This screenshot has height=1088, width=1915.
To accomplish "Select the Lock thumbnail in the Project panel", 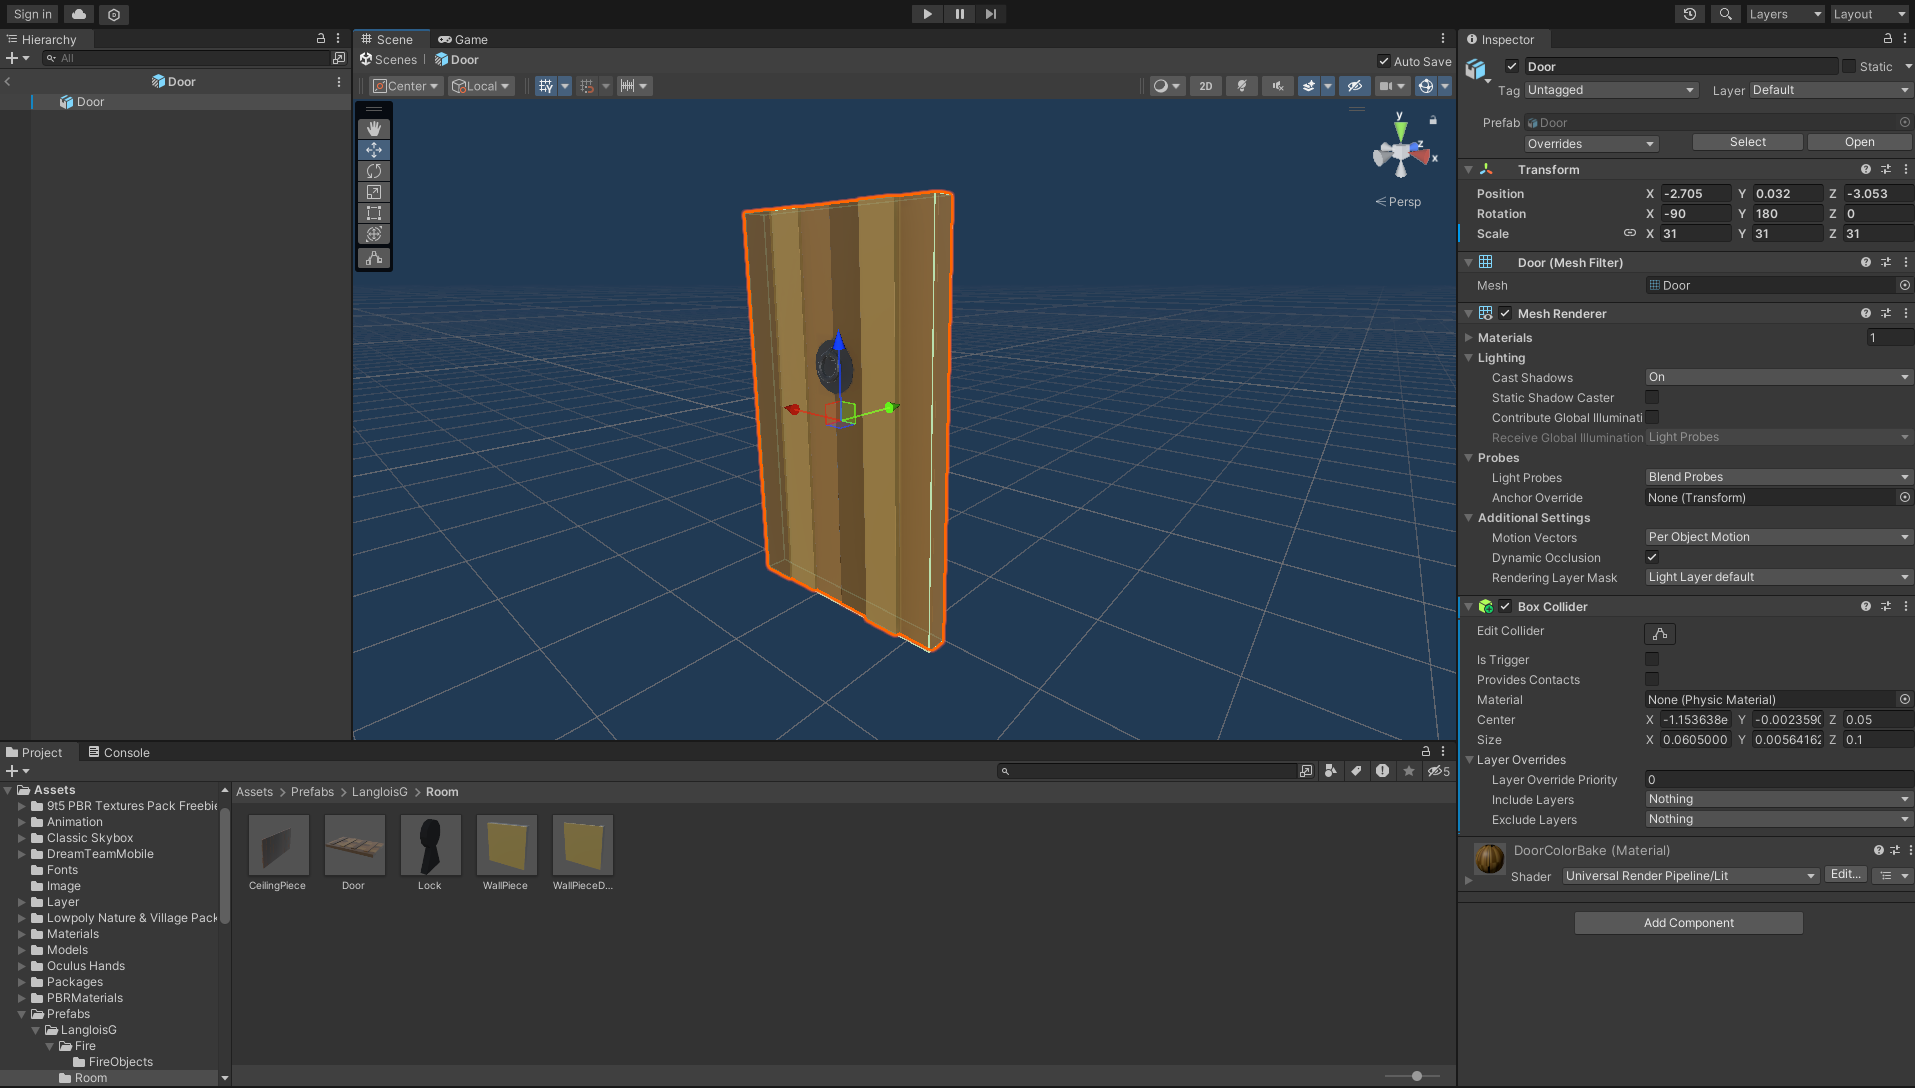I will [430, 845].
